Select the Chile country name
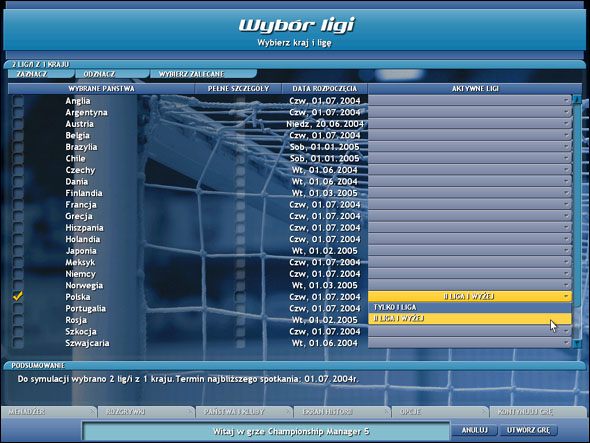 click(75, 158)
